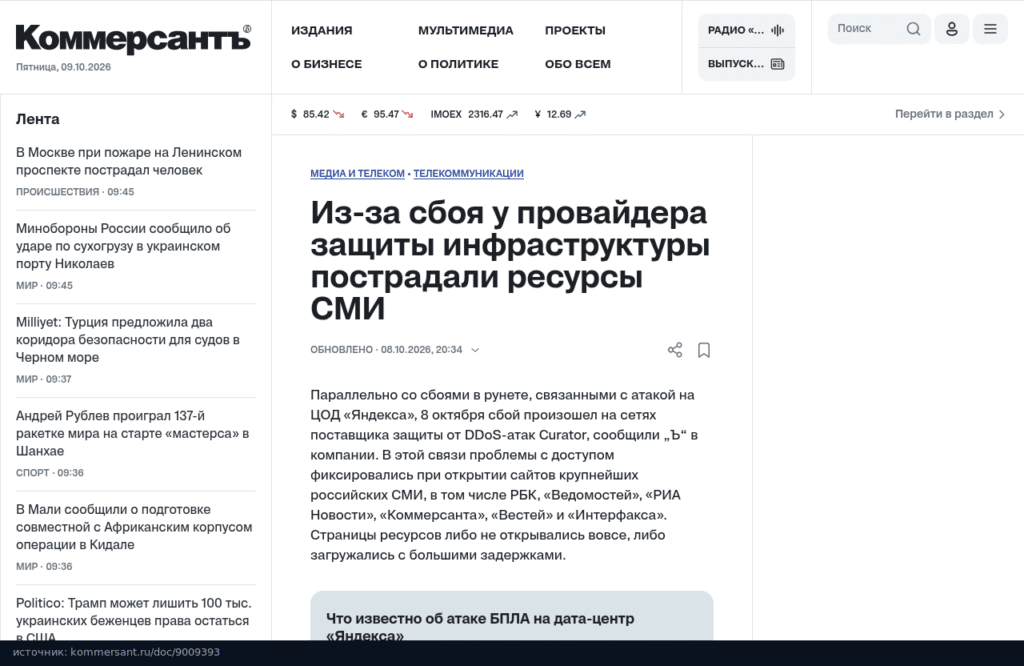Click the IMOEX up-arrow icon
Image resolution: width=1024 pixels, height=666 pixels.
tap(512, 114)
